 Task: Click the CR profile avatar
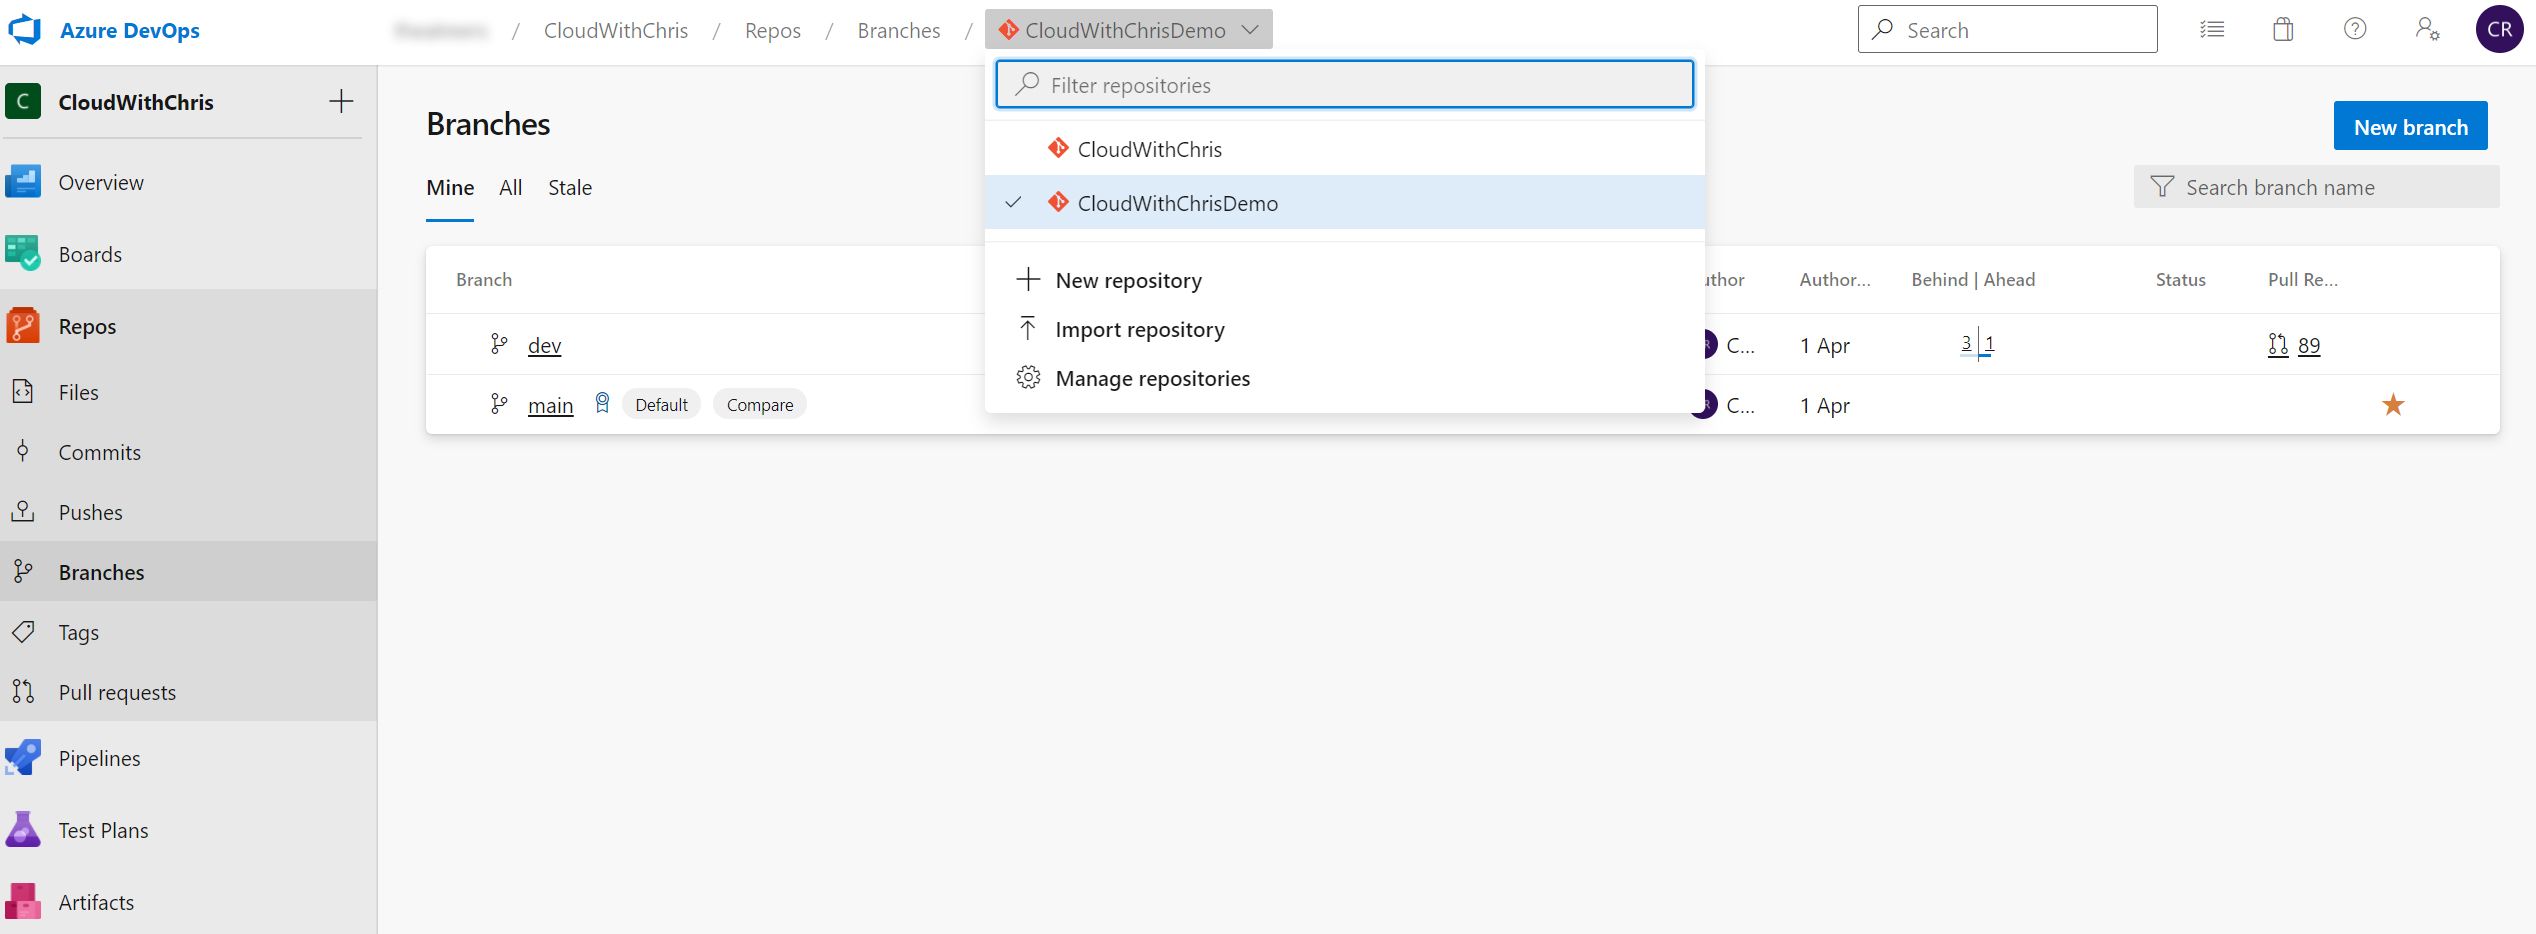pyautogui.click(x=2499, y=29)
